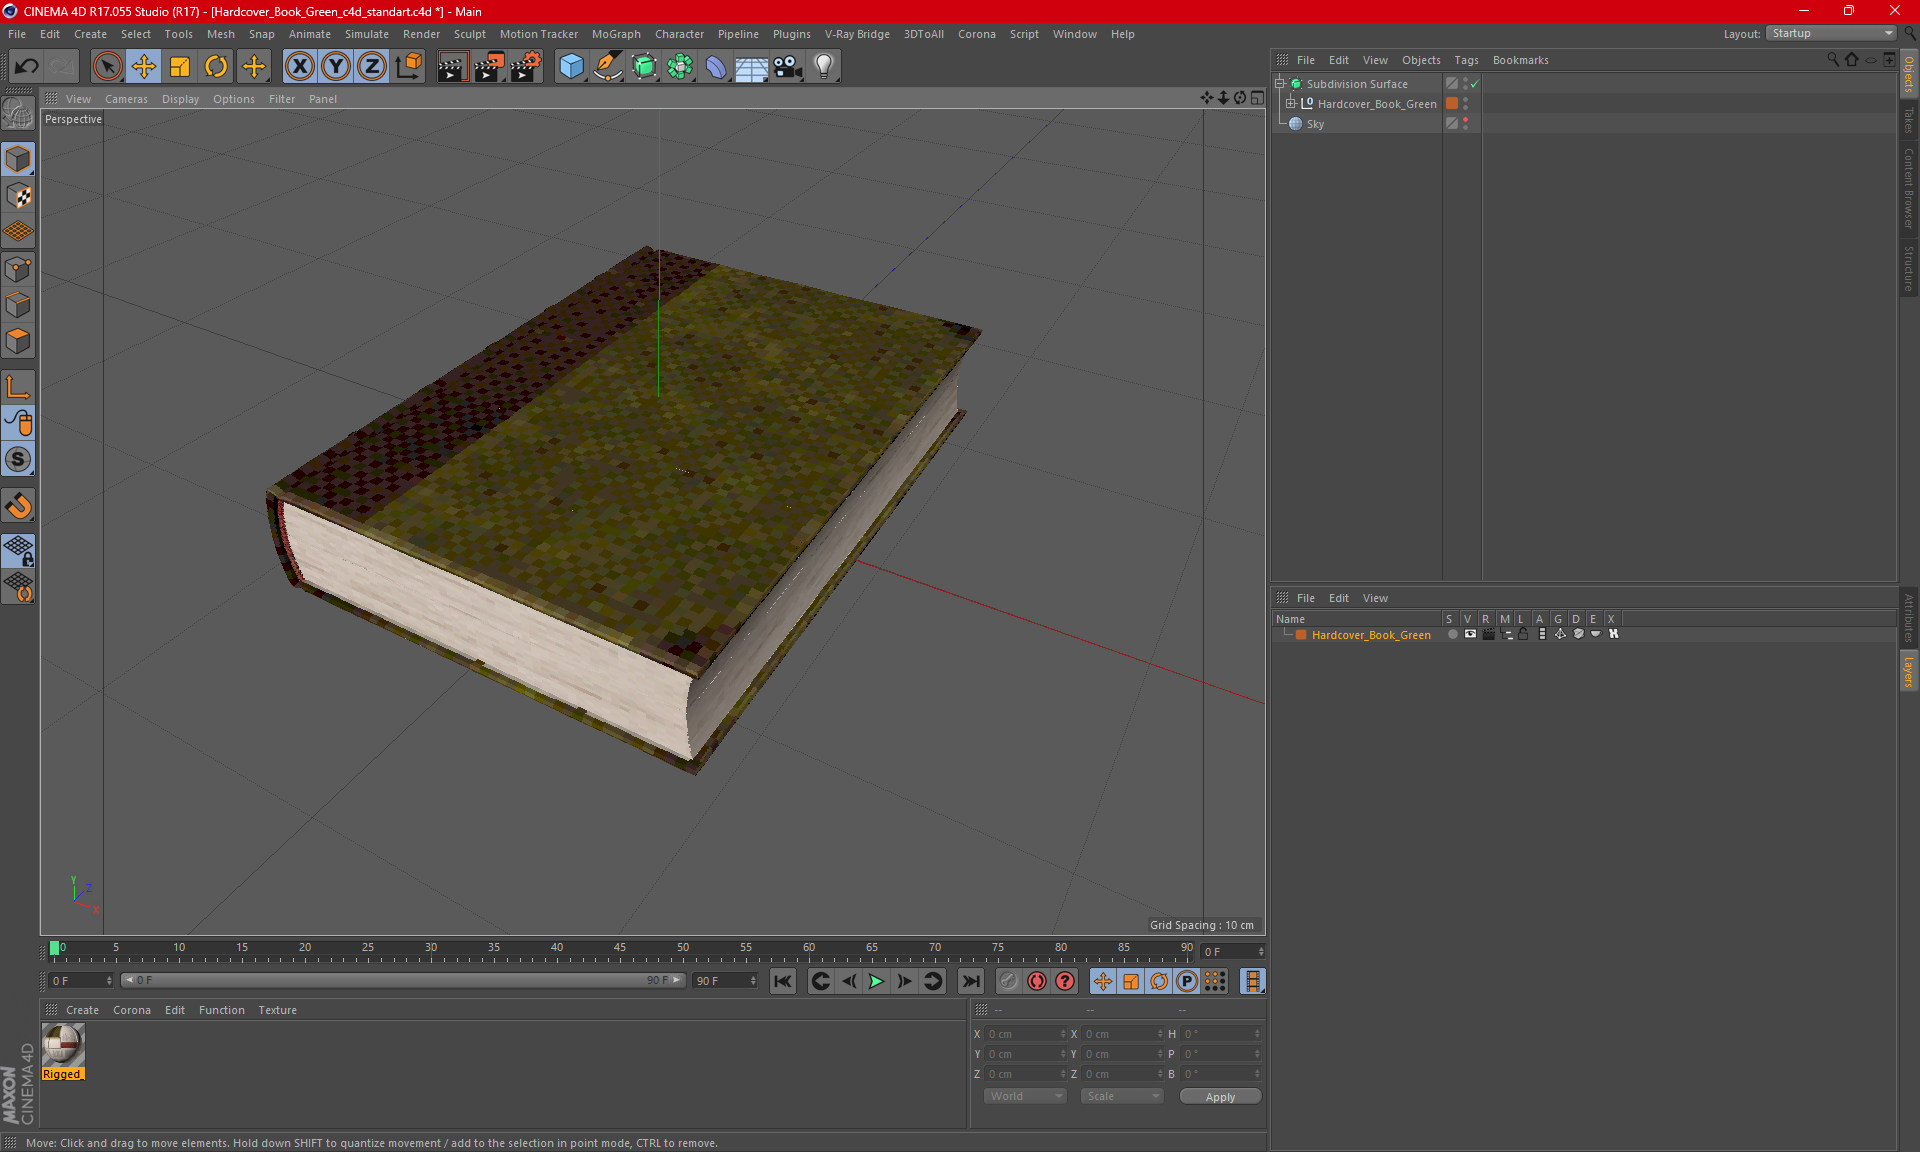Image resolution: width=1920 pixels, height=1152 pixels.
Task: Switch to Points mode
Action: (18, 269)
